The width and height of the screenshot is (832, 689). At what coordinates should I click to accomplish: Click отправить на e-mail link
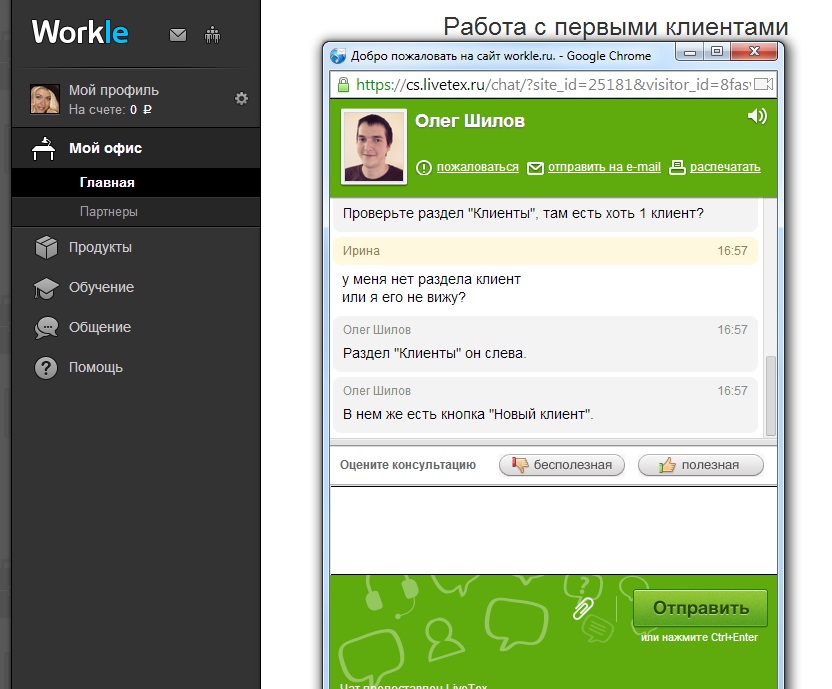tap(604, 167)
